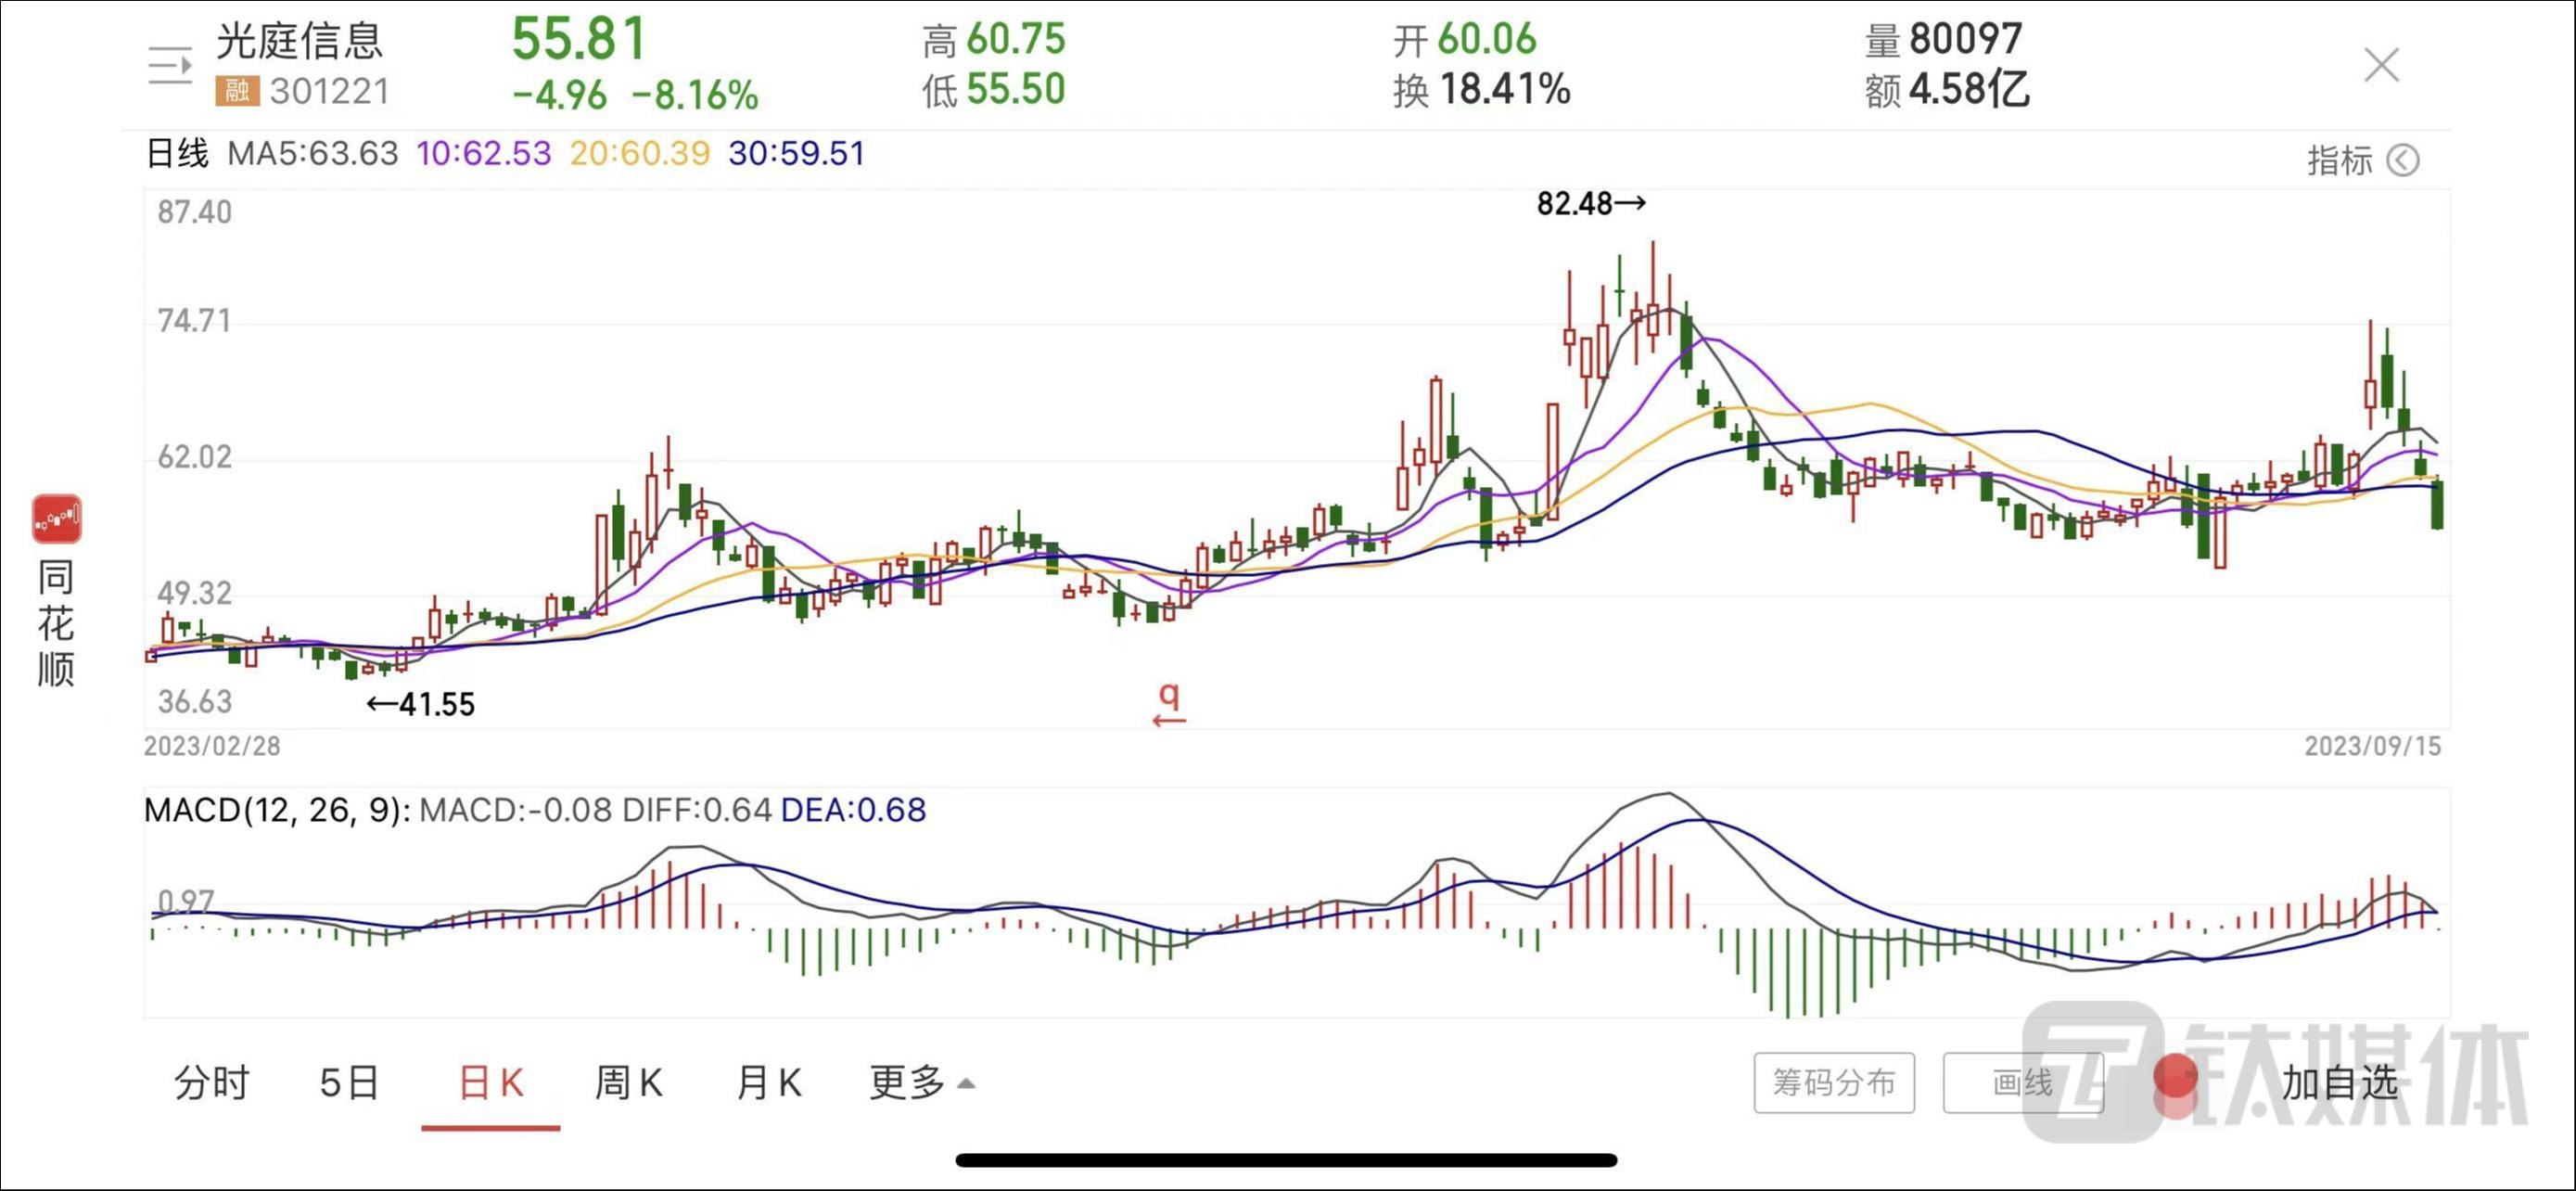Screen dimensions: 2576x1191
Task: Open the stock list menu icon
Action: [x=170, y=66]
